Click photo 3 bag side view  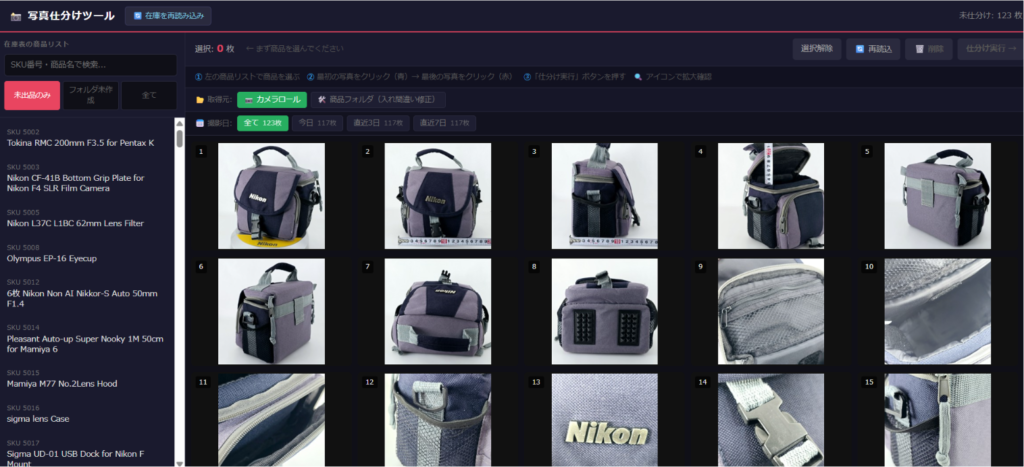click(605, 196)
